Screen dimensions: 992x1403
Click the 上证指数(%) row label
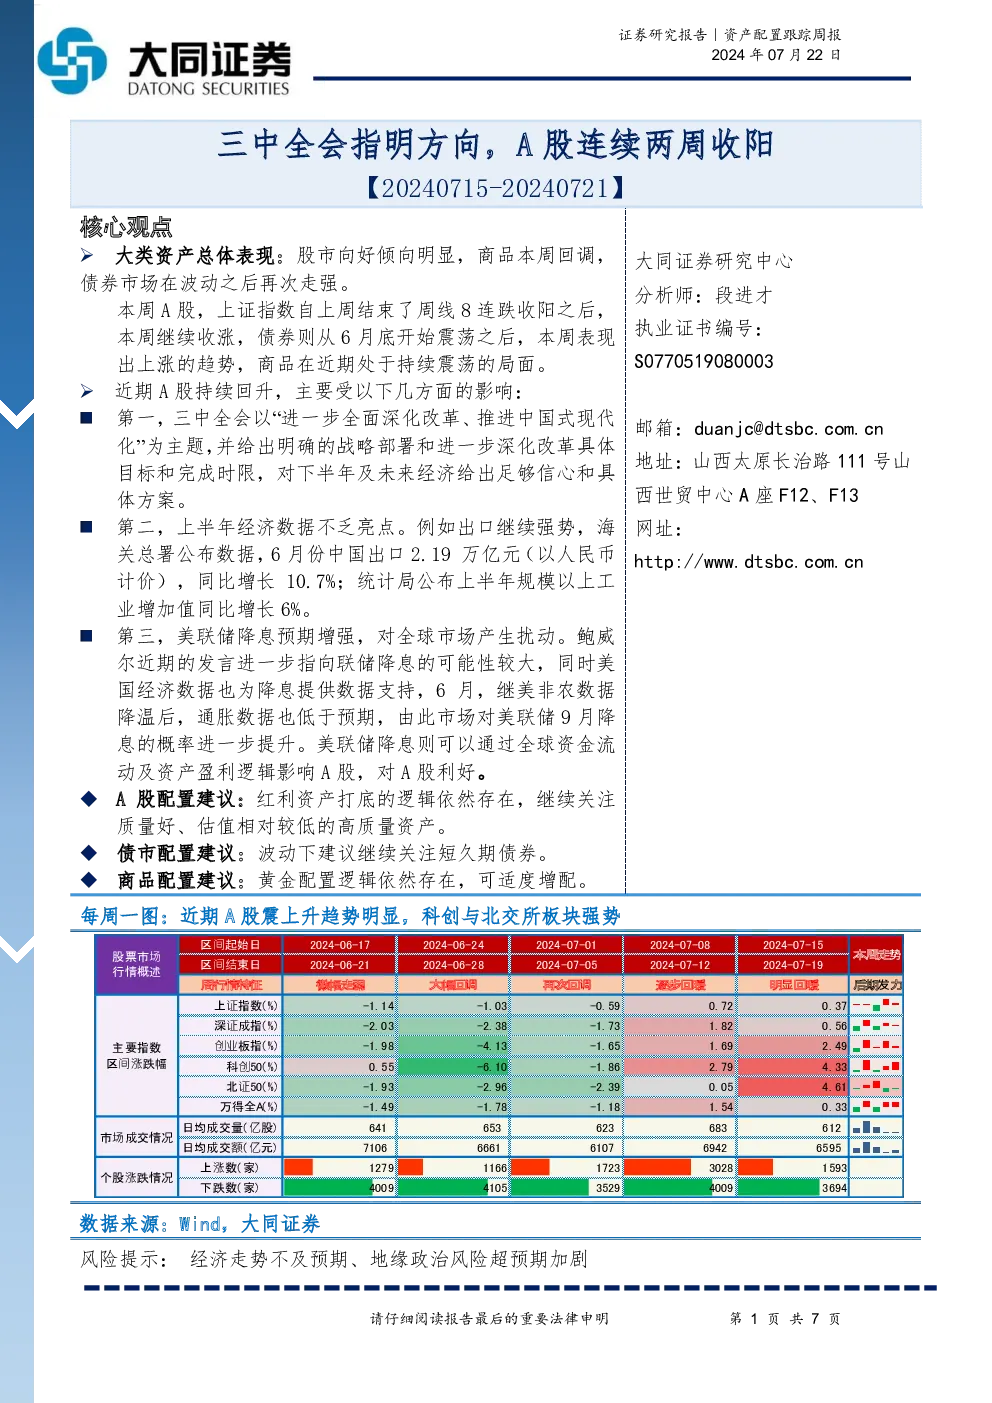(x=229, y=1006)
